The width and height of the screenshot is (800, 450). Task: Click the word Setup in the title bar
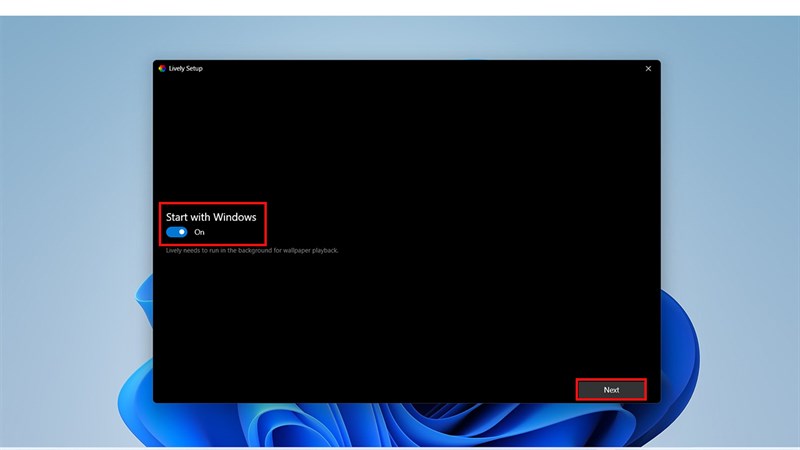194,68
